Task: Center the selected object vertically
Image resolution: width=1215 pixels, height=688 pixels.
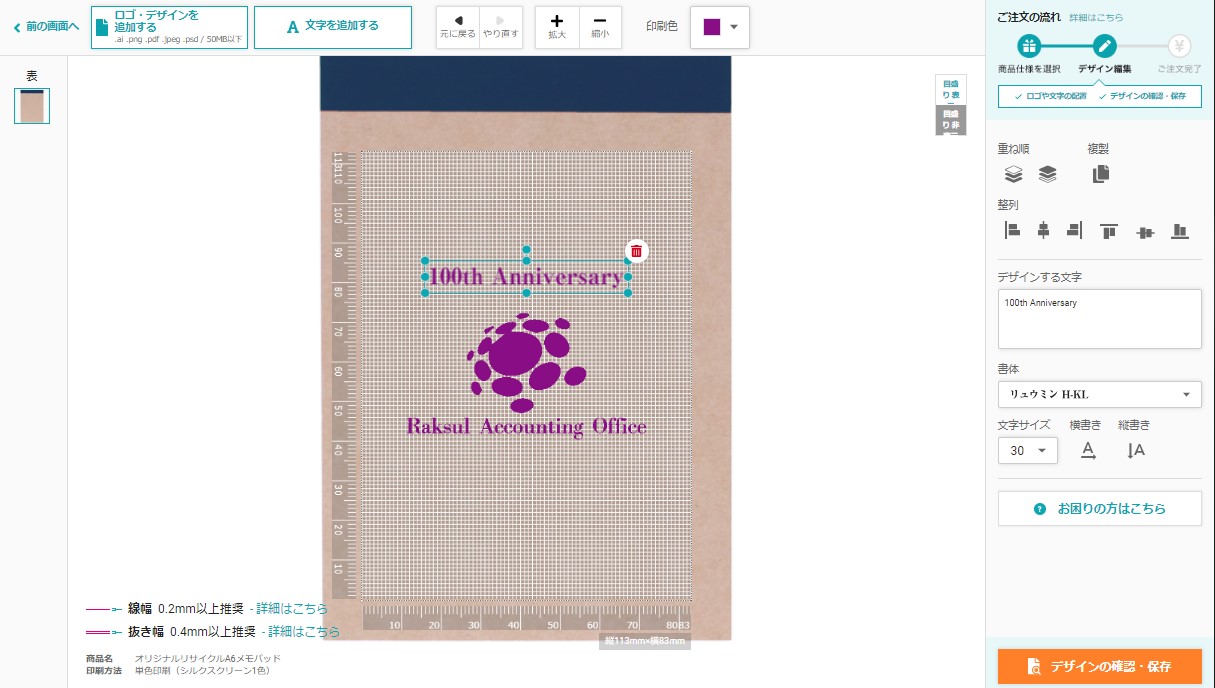Action: (x=1145, y=232)
